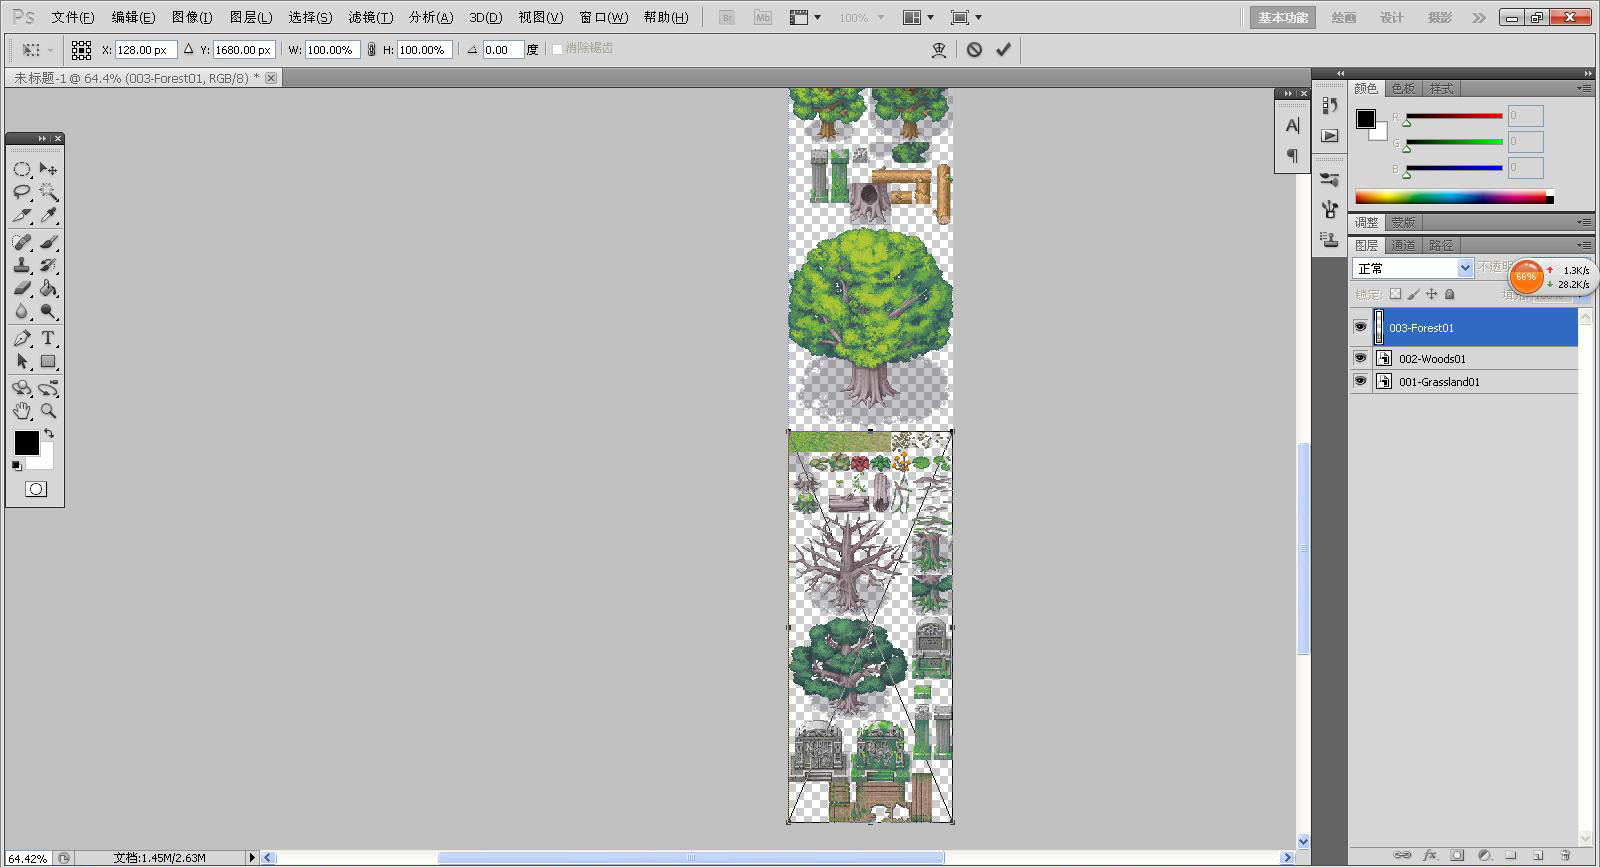
Task: Hide the 002-Woods01 layer
Action: coord(1360,358)
